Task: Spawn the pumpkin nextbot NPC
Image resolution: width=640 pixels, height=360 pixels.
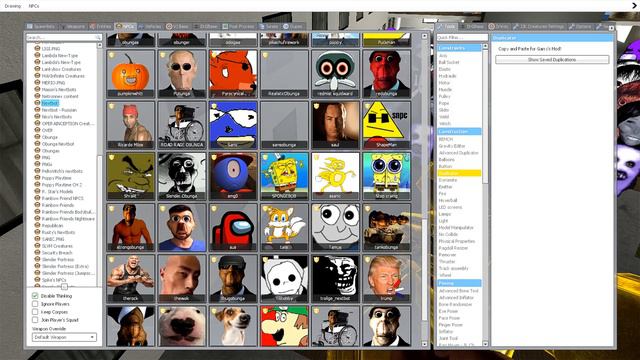Action: tap(131, 74)
